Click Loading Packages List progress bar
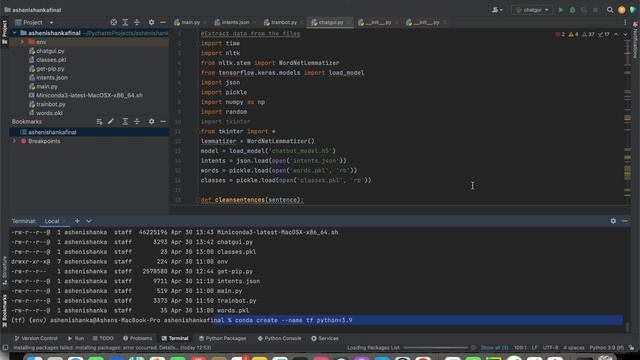The height and width of the screenshot is (360, 640). (x=435, y=348)
